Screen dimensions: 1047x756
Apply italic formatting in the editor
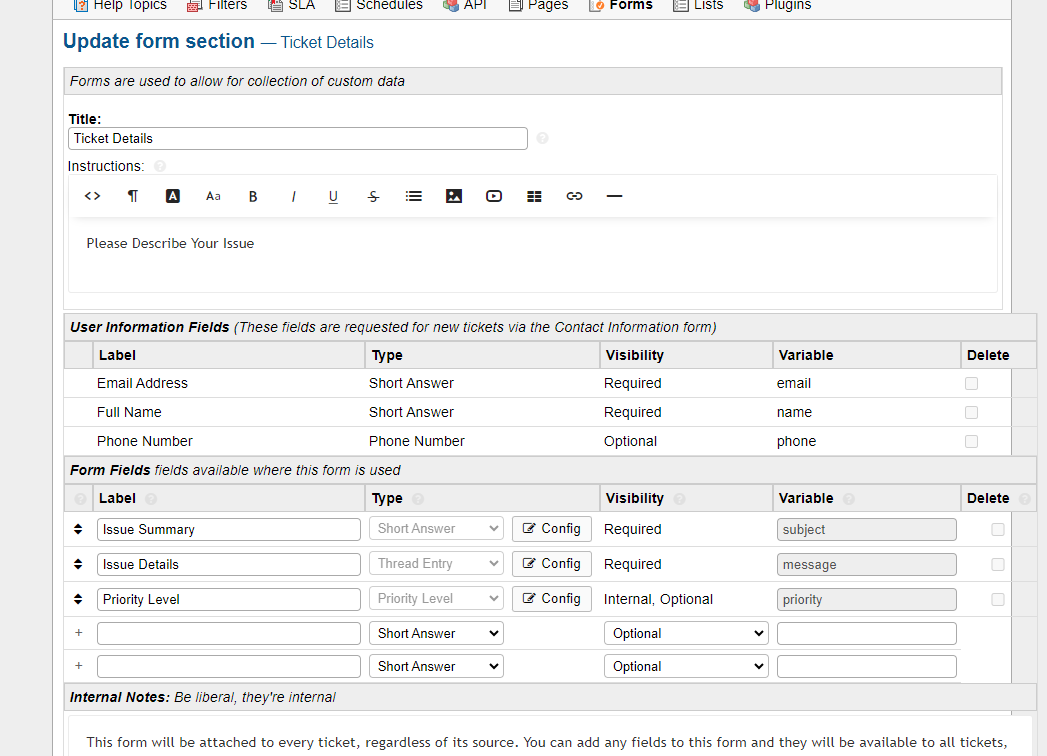(x=293, y=196)
